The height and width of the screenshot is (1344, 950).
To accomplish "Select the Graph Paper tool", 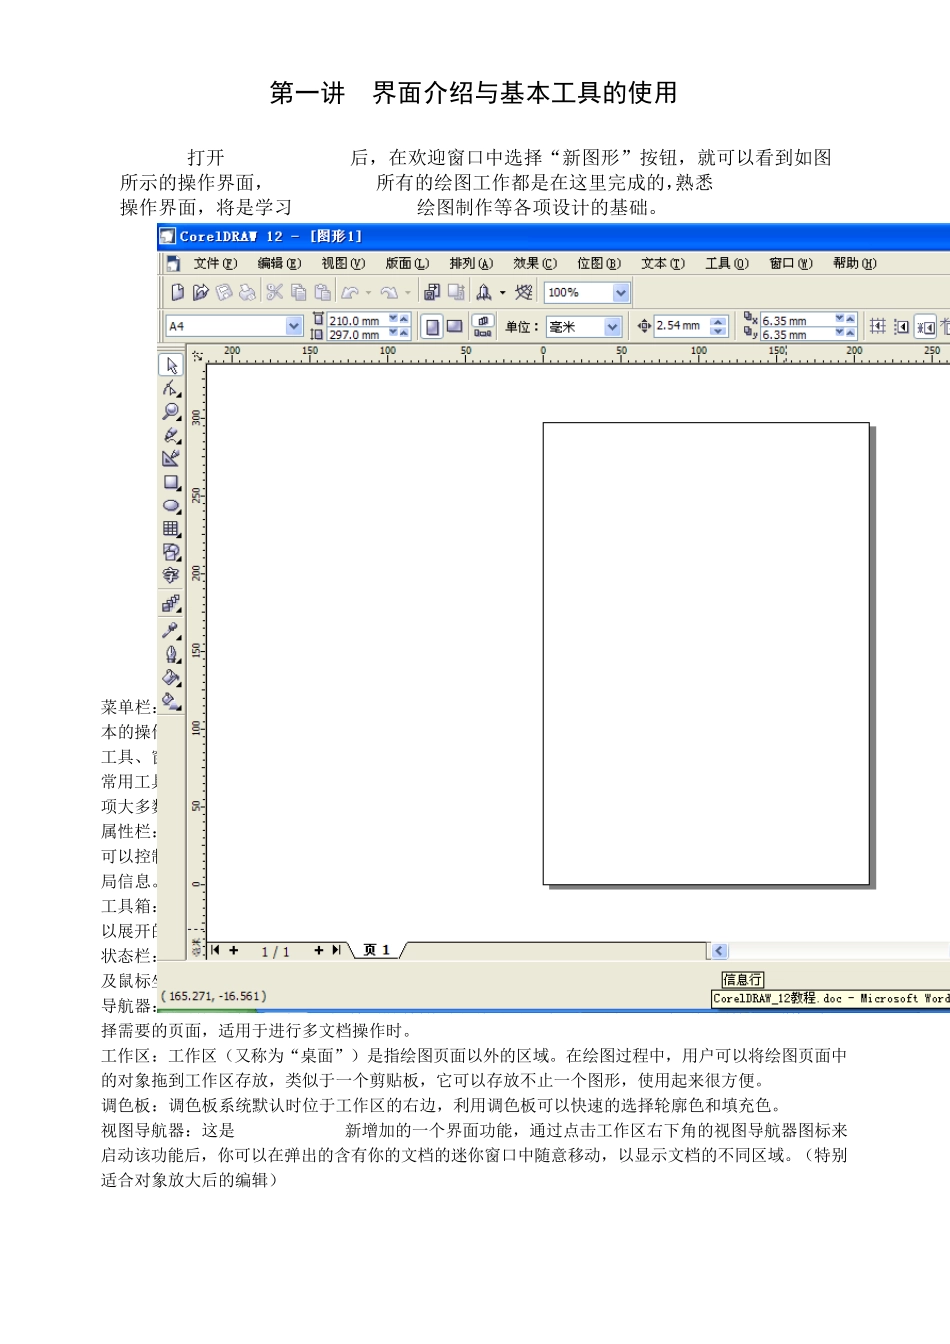I will point(171,528).
